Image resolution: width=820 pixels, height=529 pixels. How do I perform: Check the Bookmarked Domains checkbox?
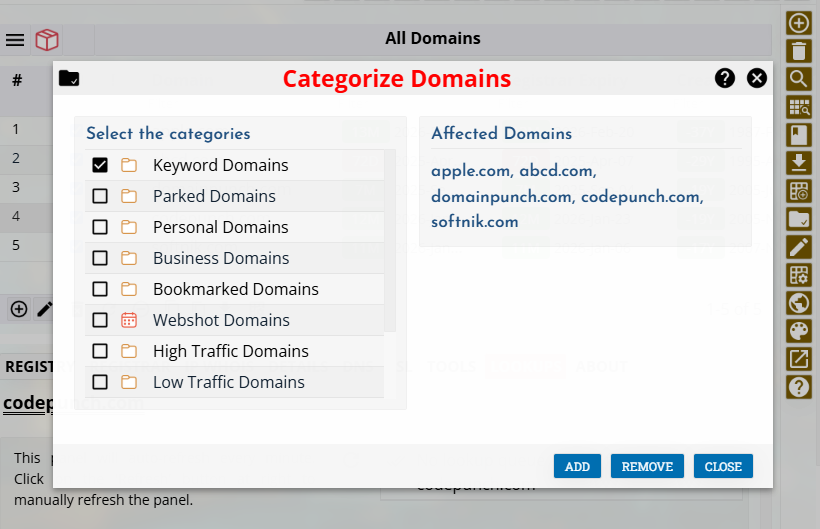tap(100, 289)
